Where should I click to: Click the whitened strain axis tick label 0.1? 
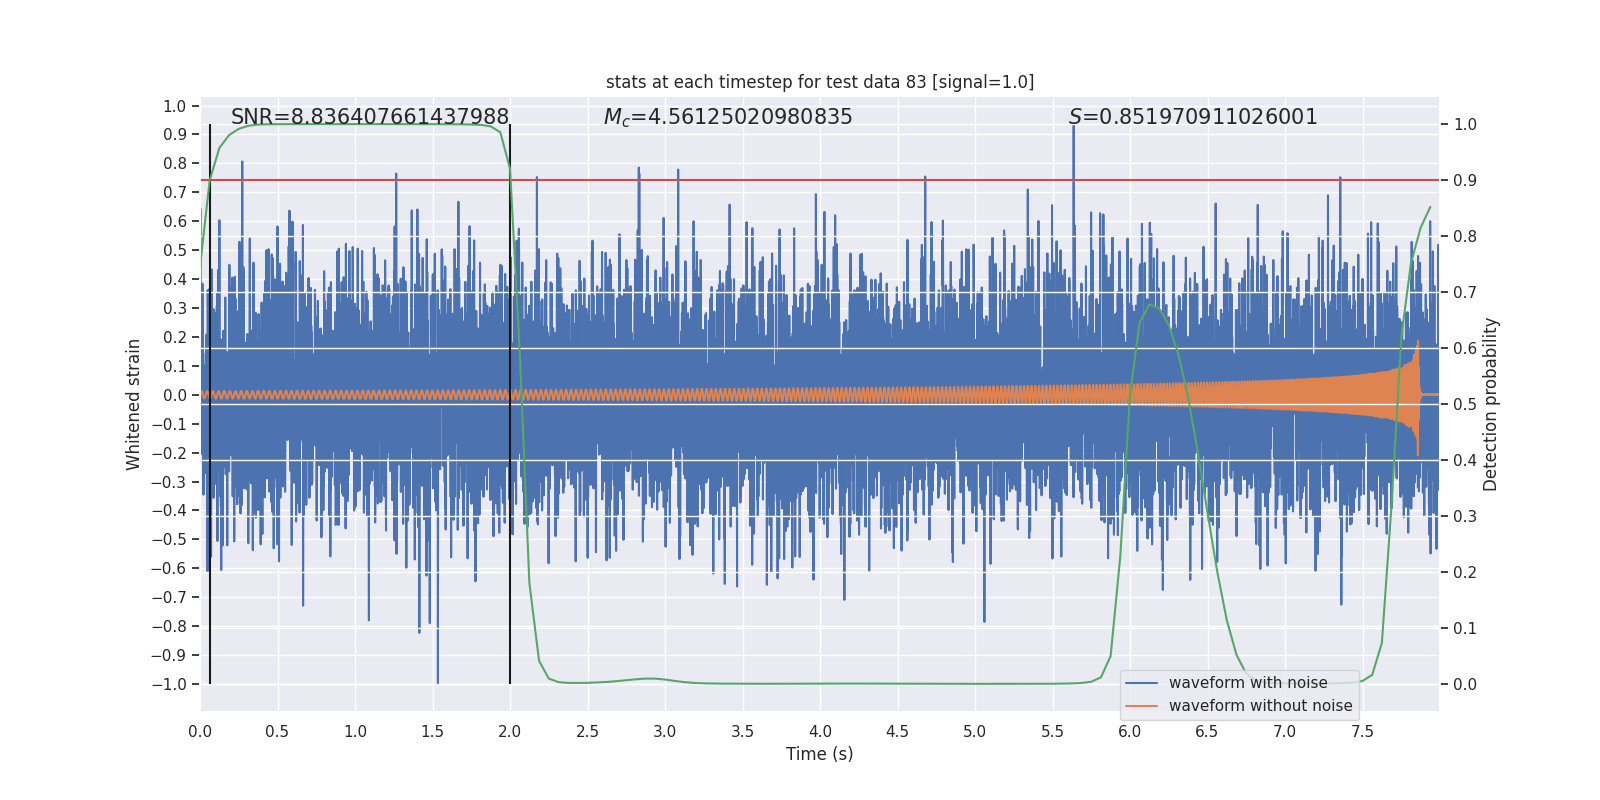point(175,366)
